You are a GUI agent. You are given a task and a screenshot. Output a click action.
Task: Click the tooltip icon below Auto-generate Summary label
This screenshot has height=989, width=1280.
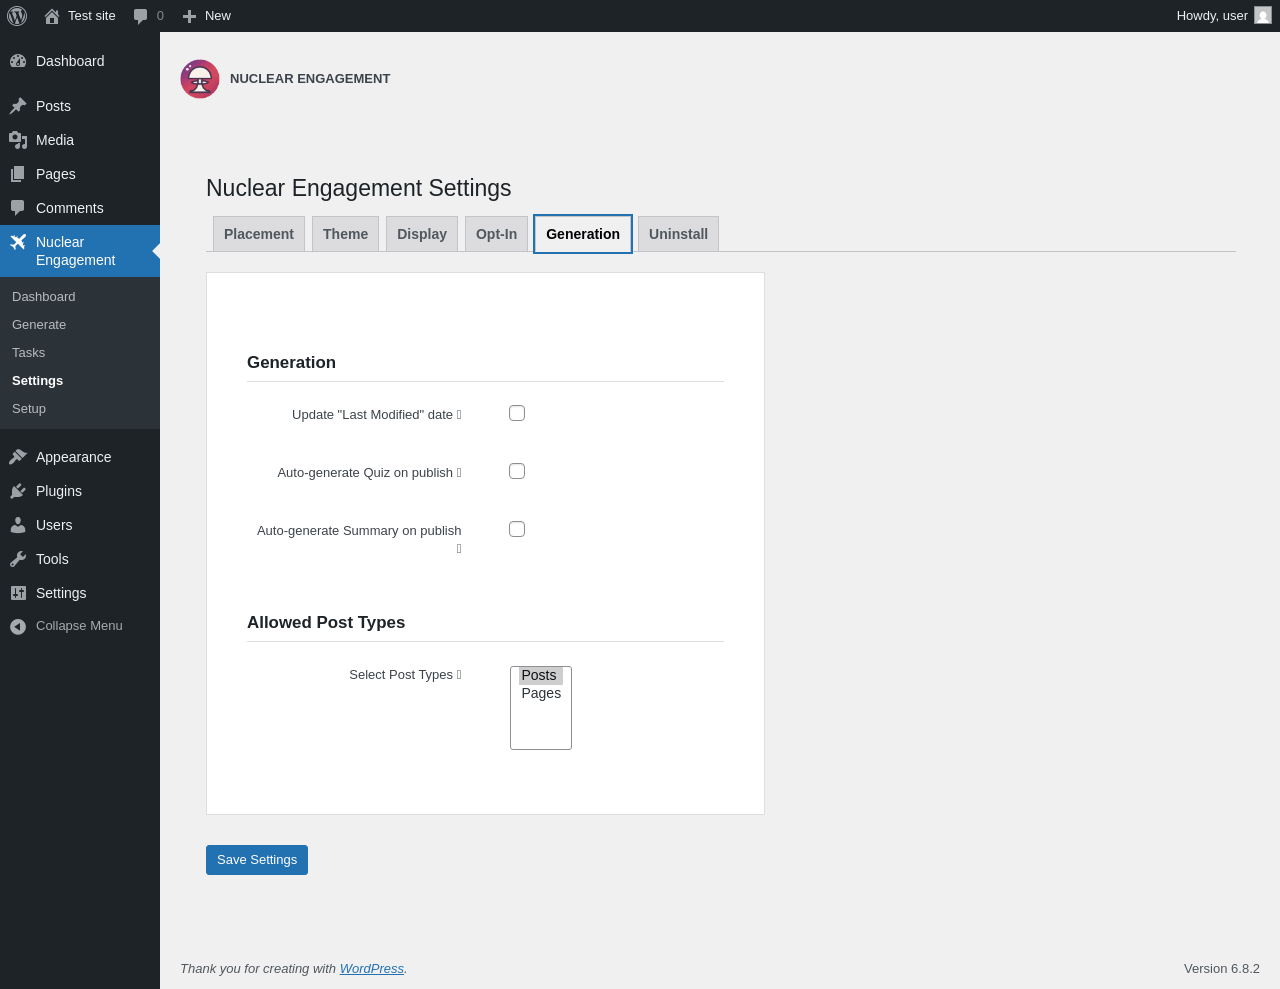pos(459,549)
